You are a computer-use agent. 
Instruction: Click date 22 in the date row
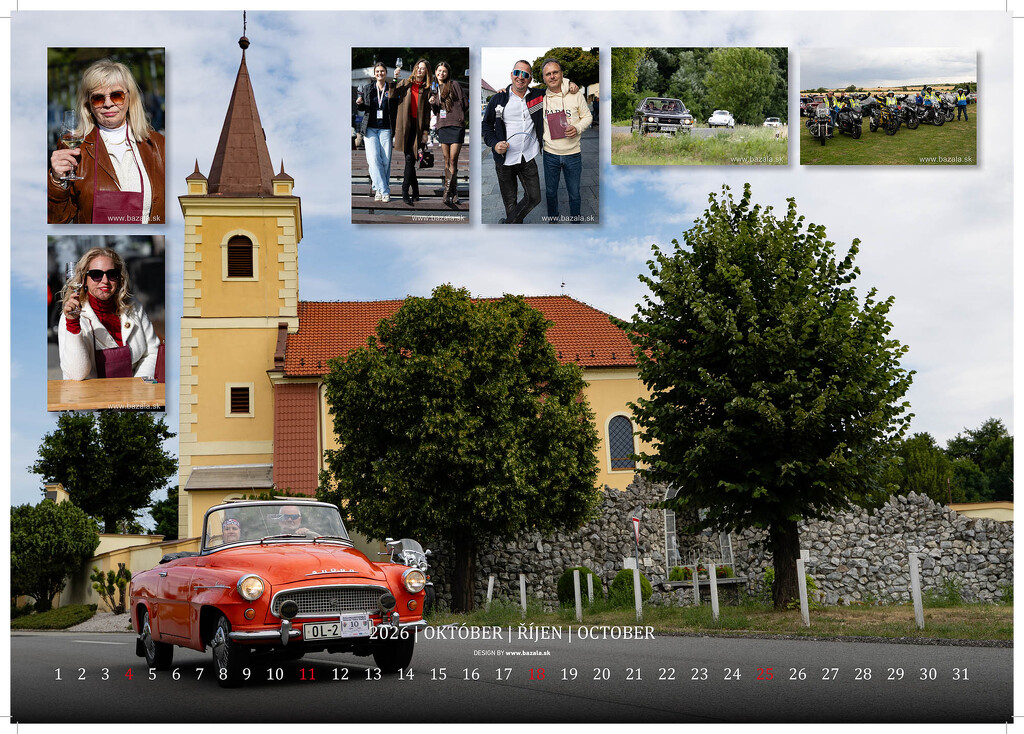point(666,674)
